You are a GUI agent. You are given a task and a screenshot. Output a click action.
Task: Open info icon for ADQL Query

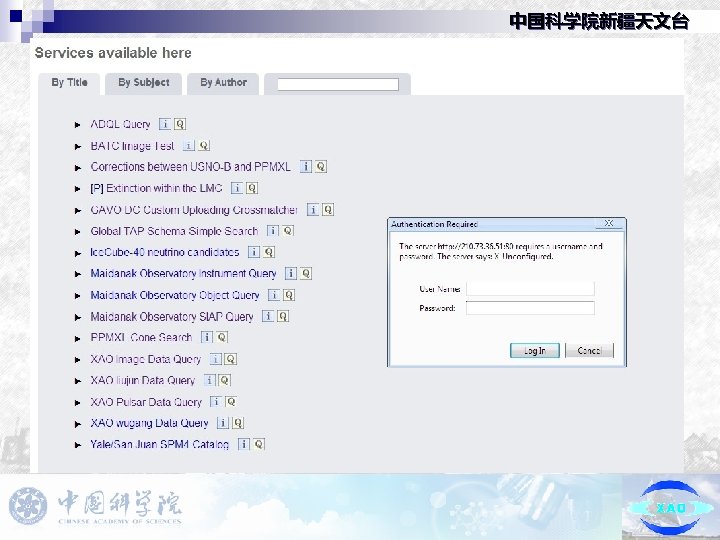pyautogui.click(x=165, y=124)
